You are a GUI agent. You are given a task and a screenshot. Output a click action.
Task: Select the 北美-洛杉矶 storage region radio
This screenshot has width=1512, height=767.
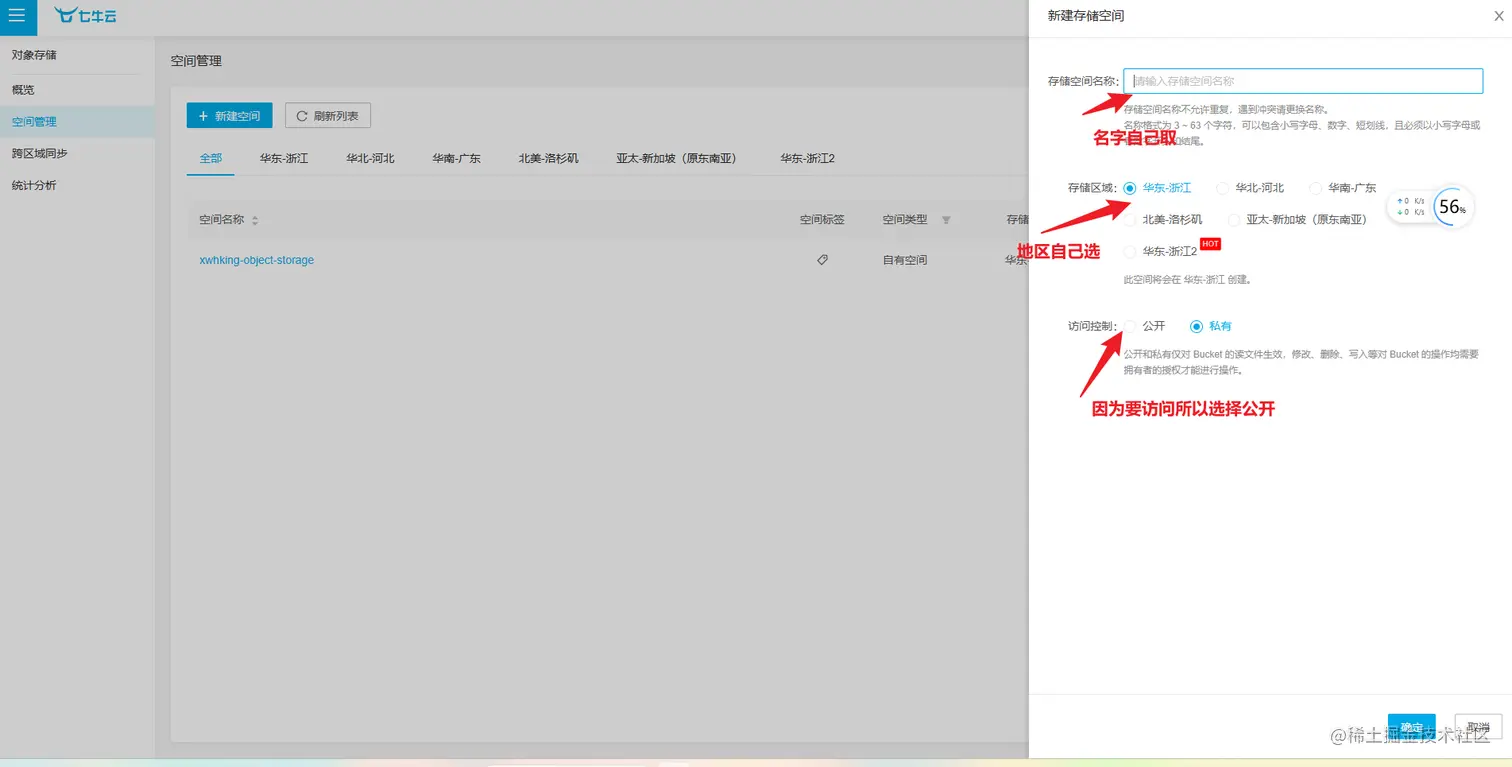click(1130, 220)
